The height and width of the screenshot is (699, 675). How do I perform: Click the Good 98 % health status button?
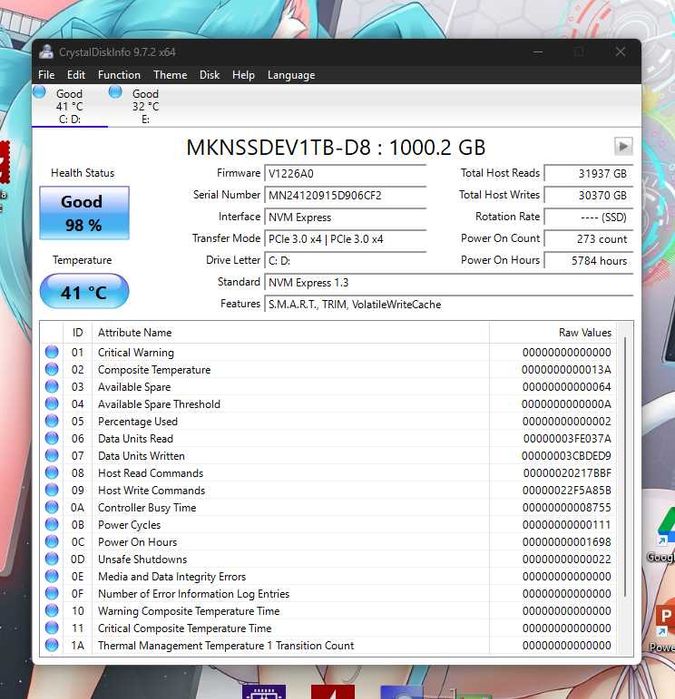[x=84, y=213]
